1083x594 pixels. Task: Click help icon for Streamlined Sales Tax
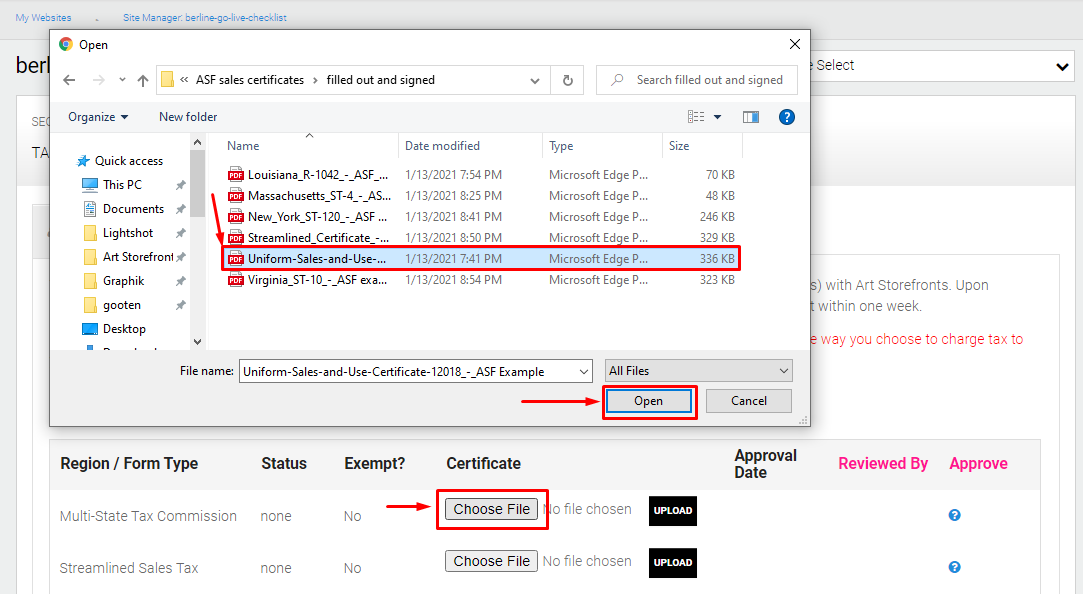tap(955, 567)
